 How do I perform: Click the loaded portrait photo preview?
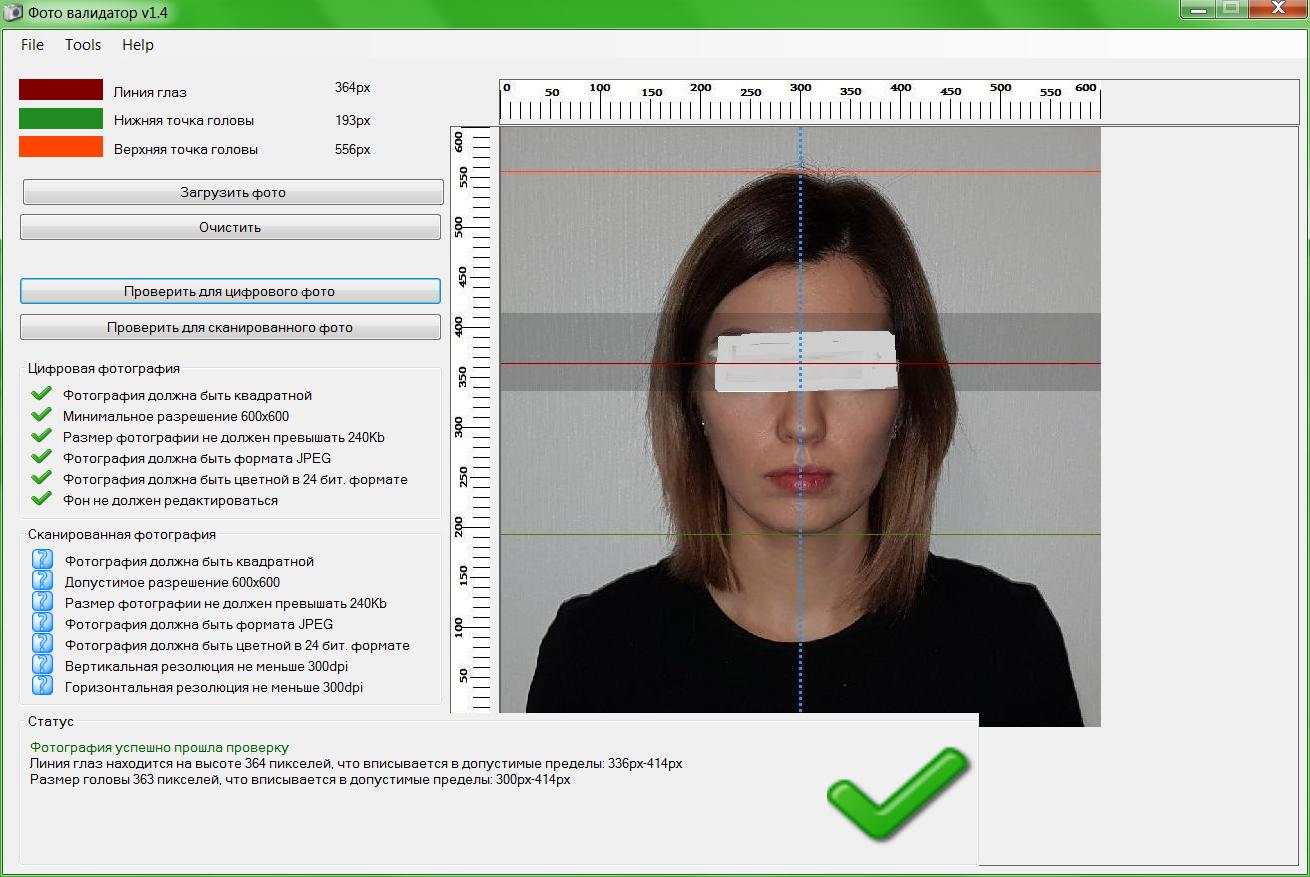click(800, 426)
